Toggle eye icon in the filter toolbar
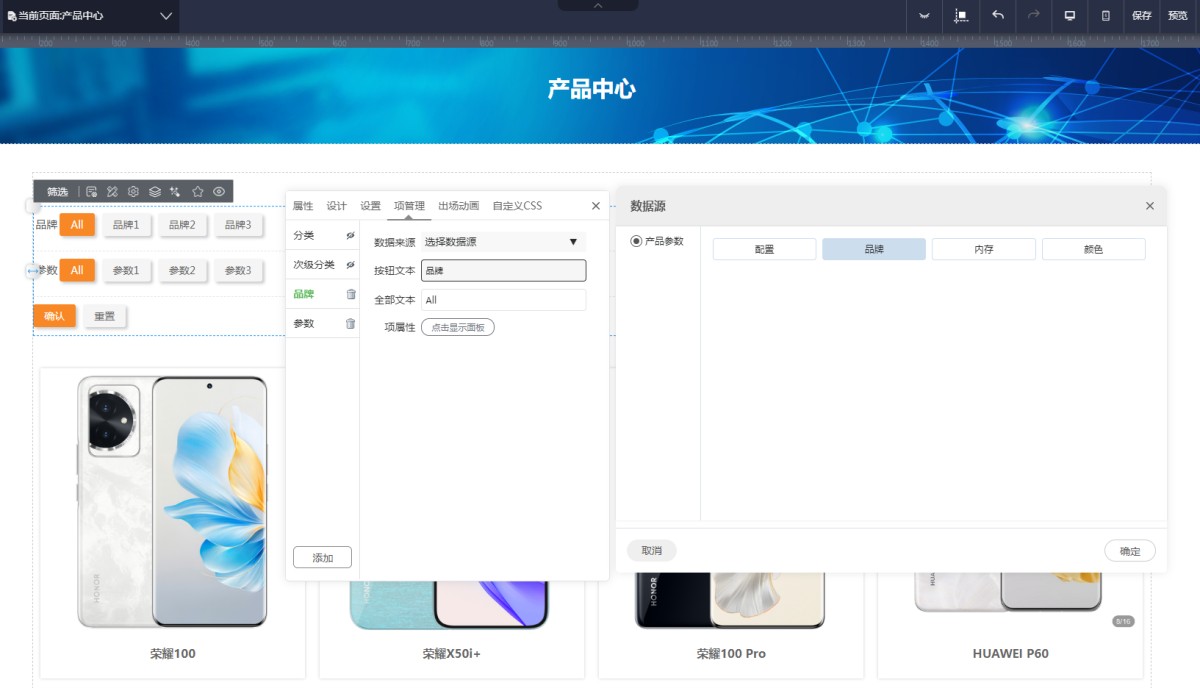Viewport: 1200px width, 688px height. point(219,191)
